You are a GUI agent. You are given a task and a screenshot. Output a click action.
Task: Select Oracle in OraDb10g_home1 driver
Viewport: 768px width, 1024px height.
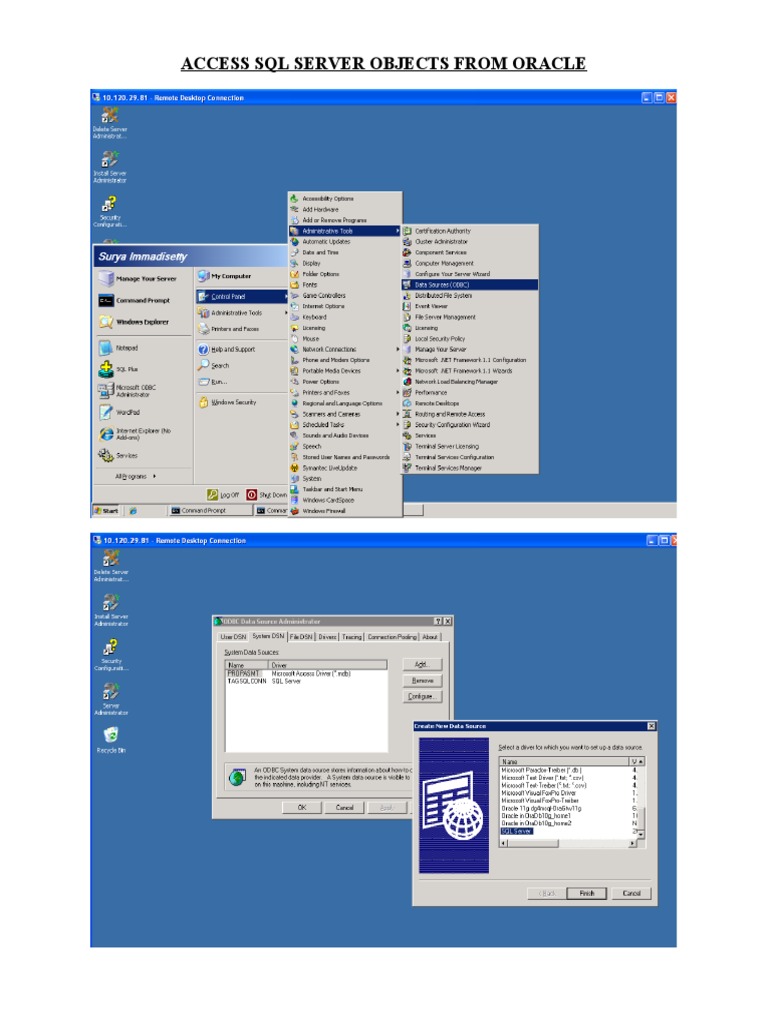click(x=536, y=816)
